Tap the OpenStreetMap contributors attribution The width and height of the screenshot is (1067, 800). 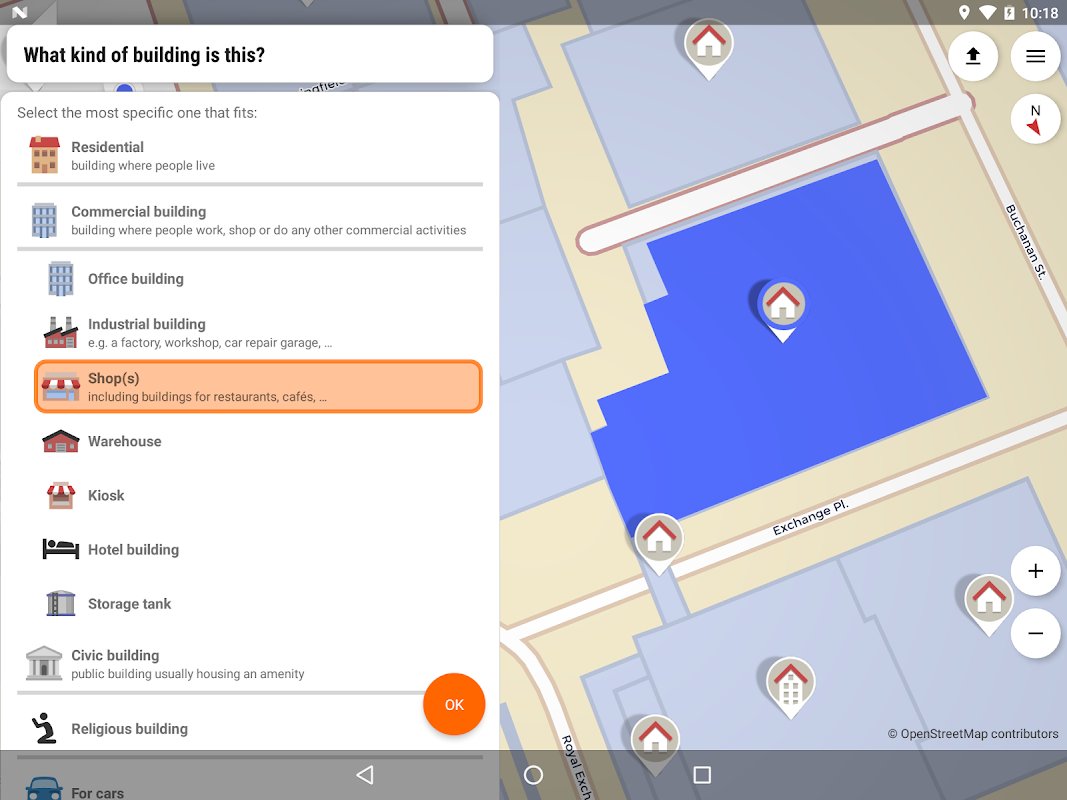[972, 733]
